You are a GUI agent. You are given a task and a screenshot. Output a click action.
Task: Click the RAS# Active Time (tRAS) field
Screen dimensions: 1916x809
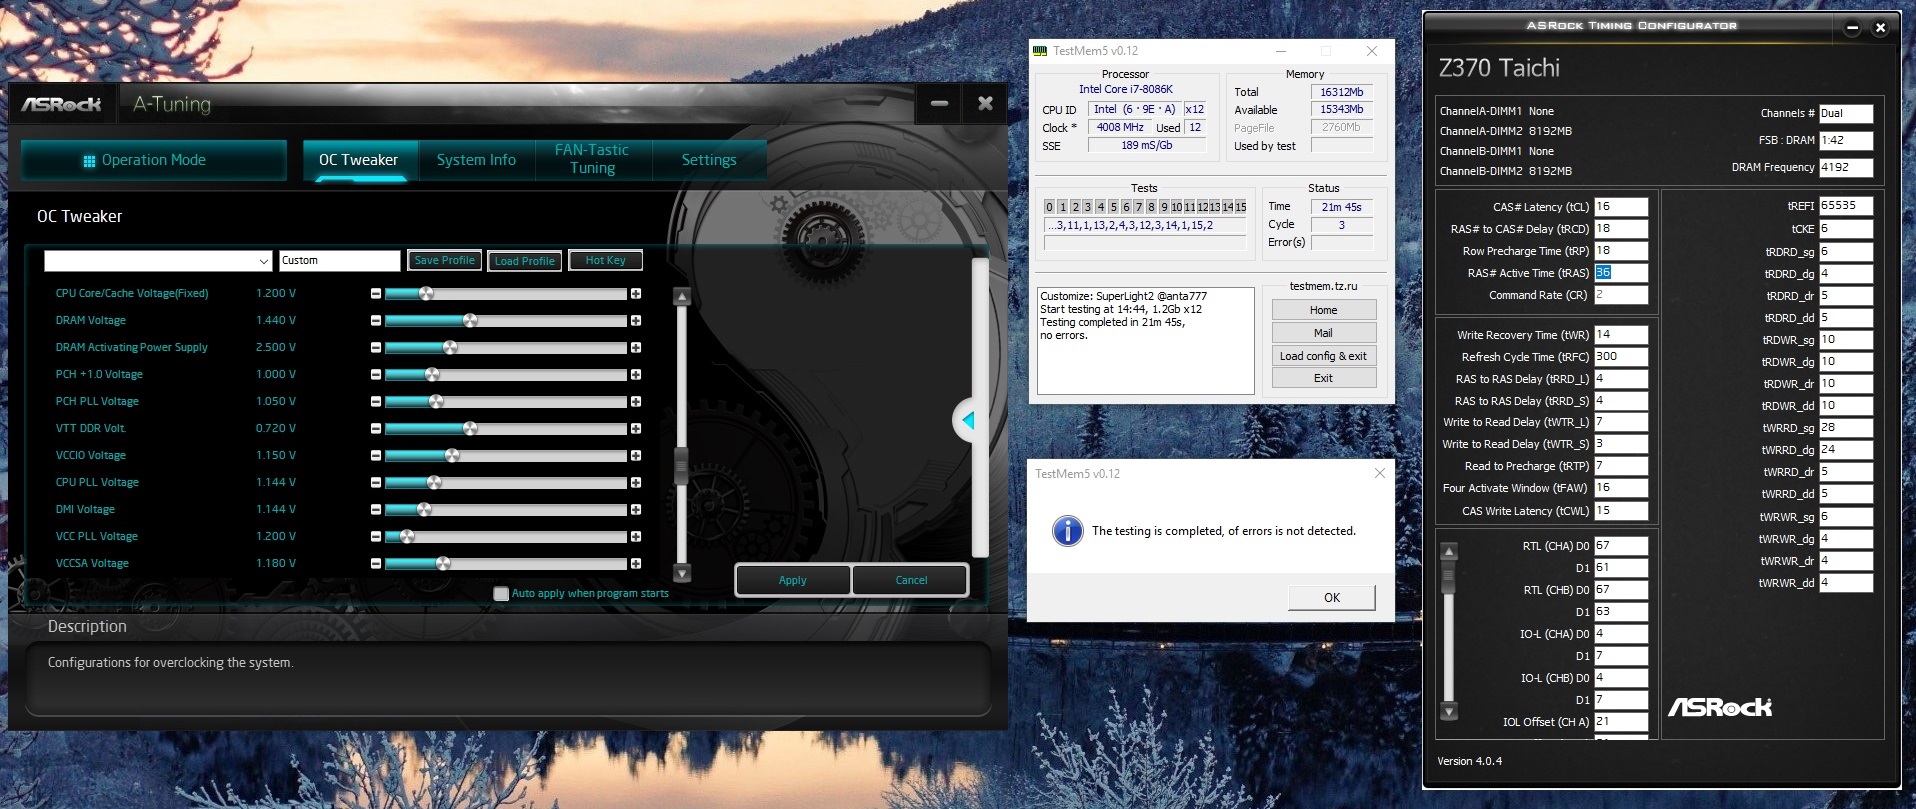pos(1621,273)
